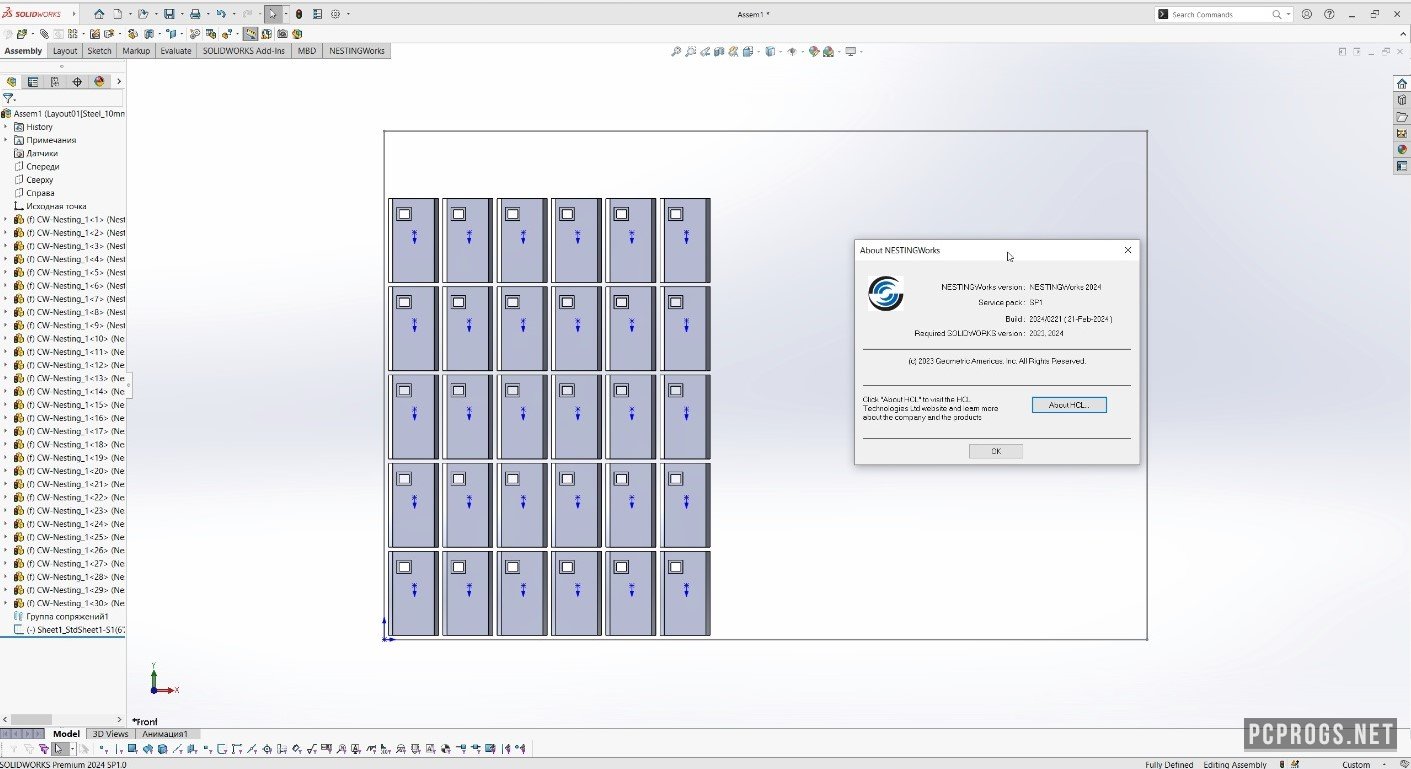
Task: Click the New document icon
Action: (x=117, y=14)
